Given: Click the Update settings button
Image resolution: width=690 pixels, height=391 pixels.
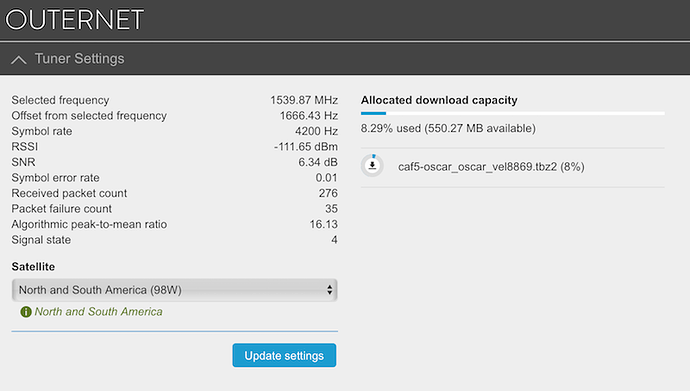Looking at the screenshot, I should [x=284, y=355].
